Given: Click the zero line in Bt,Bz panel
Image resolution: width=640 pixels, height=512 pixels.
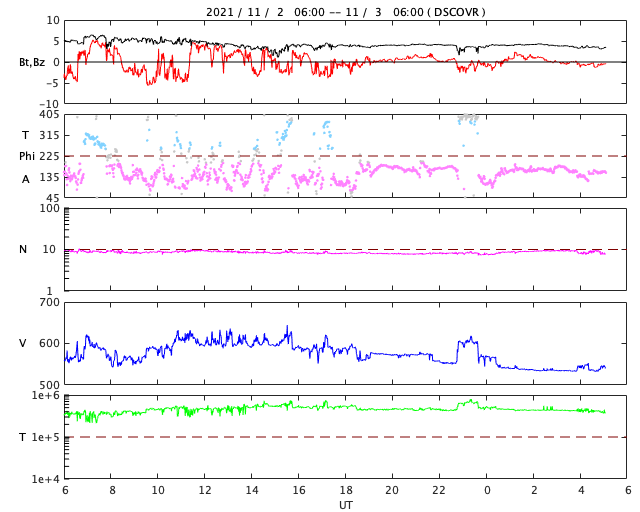Looking at the screenshot, I should (345, 62).
